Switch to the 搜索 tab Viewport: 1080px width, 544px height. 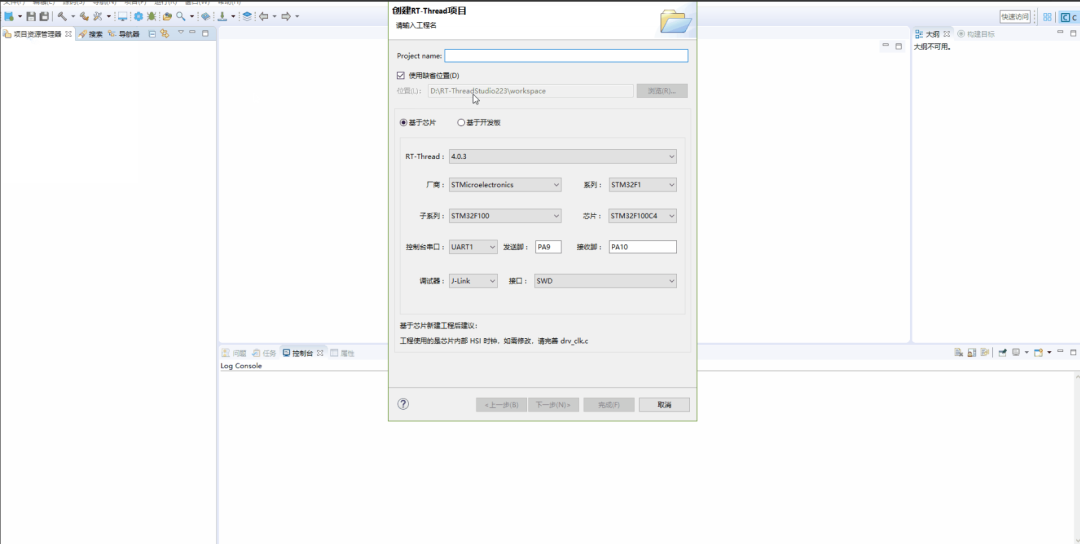(x=94, y=34)
